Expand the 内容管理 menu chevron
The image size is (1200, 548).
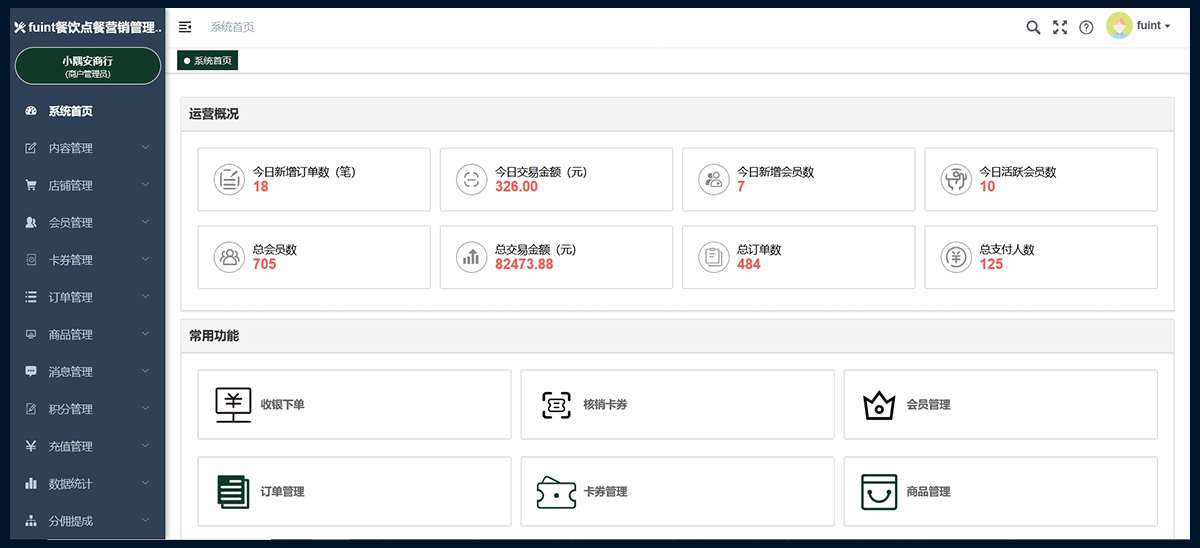[146, 148]
